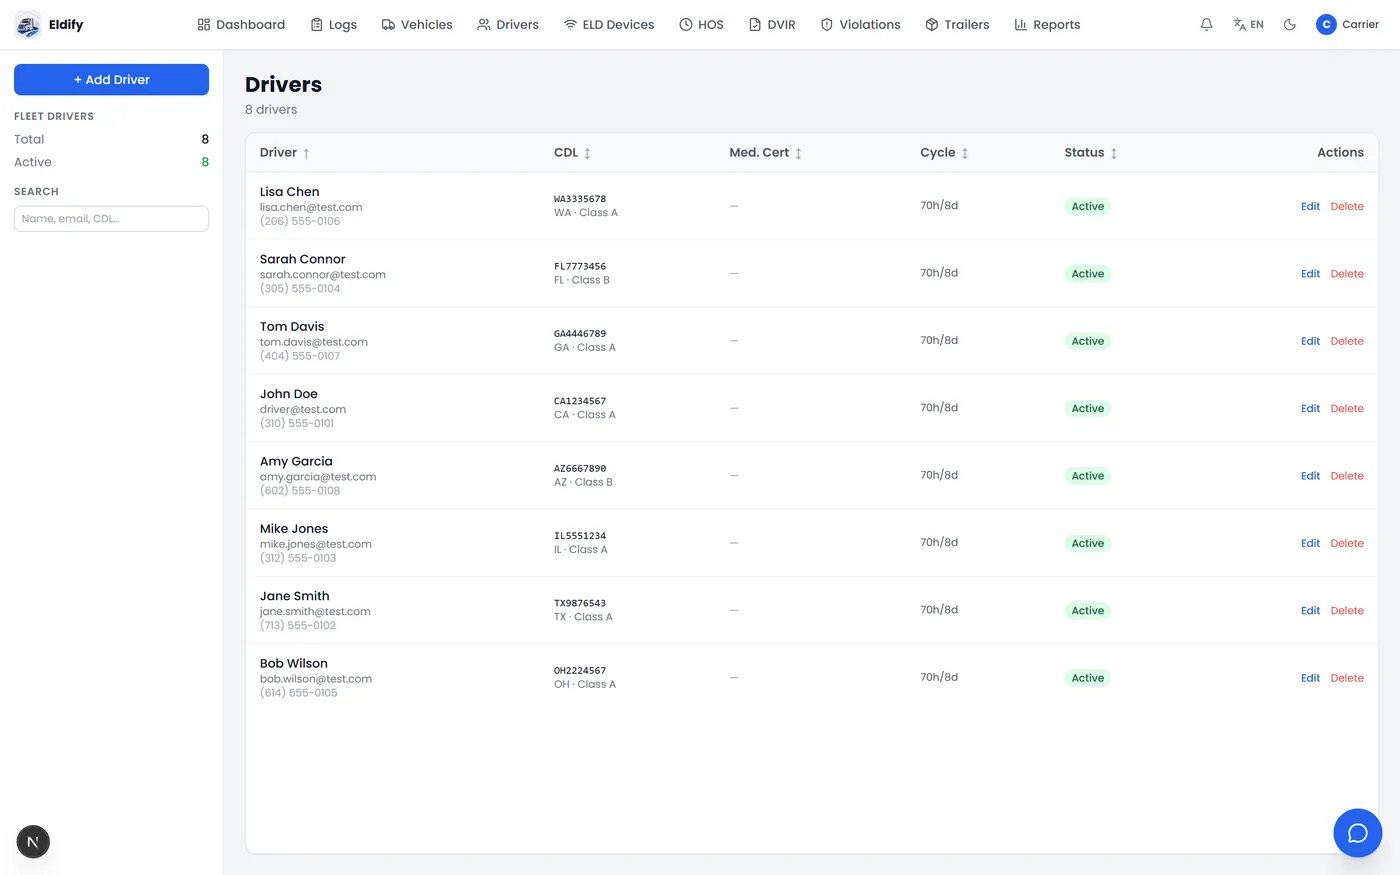
Task: Sort by Med. Cert column
Action: coord(766,153)
